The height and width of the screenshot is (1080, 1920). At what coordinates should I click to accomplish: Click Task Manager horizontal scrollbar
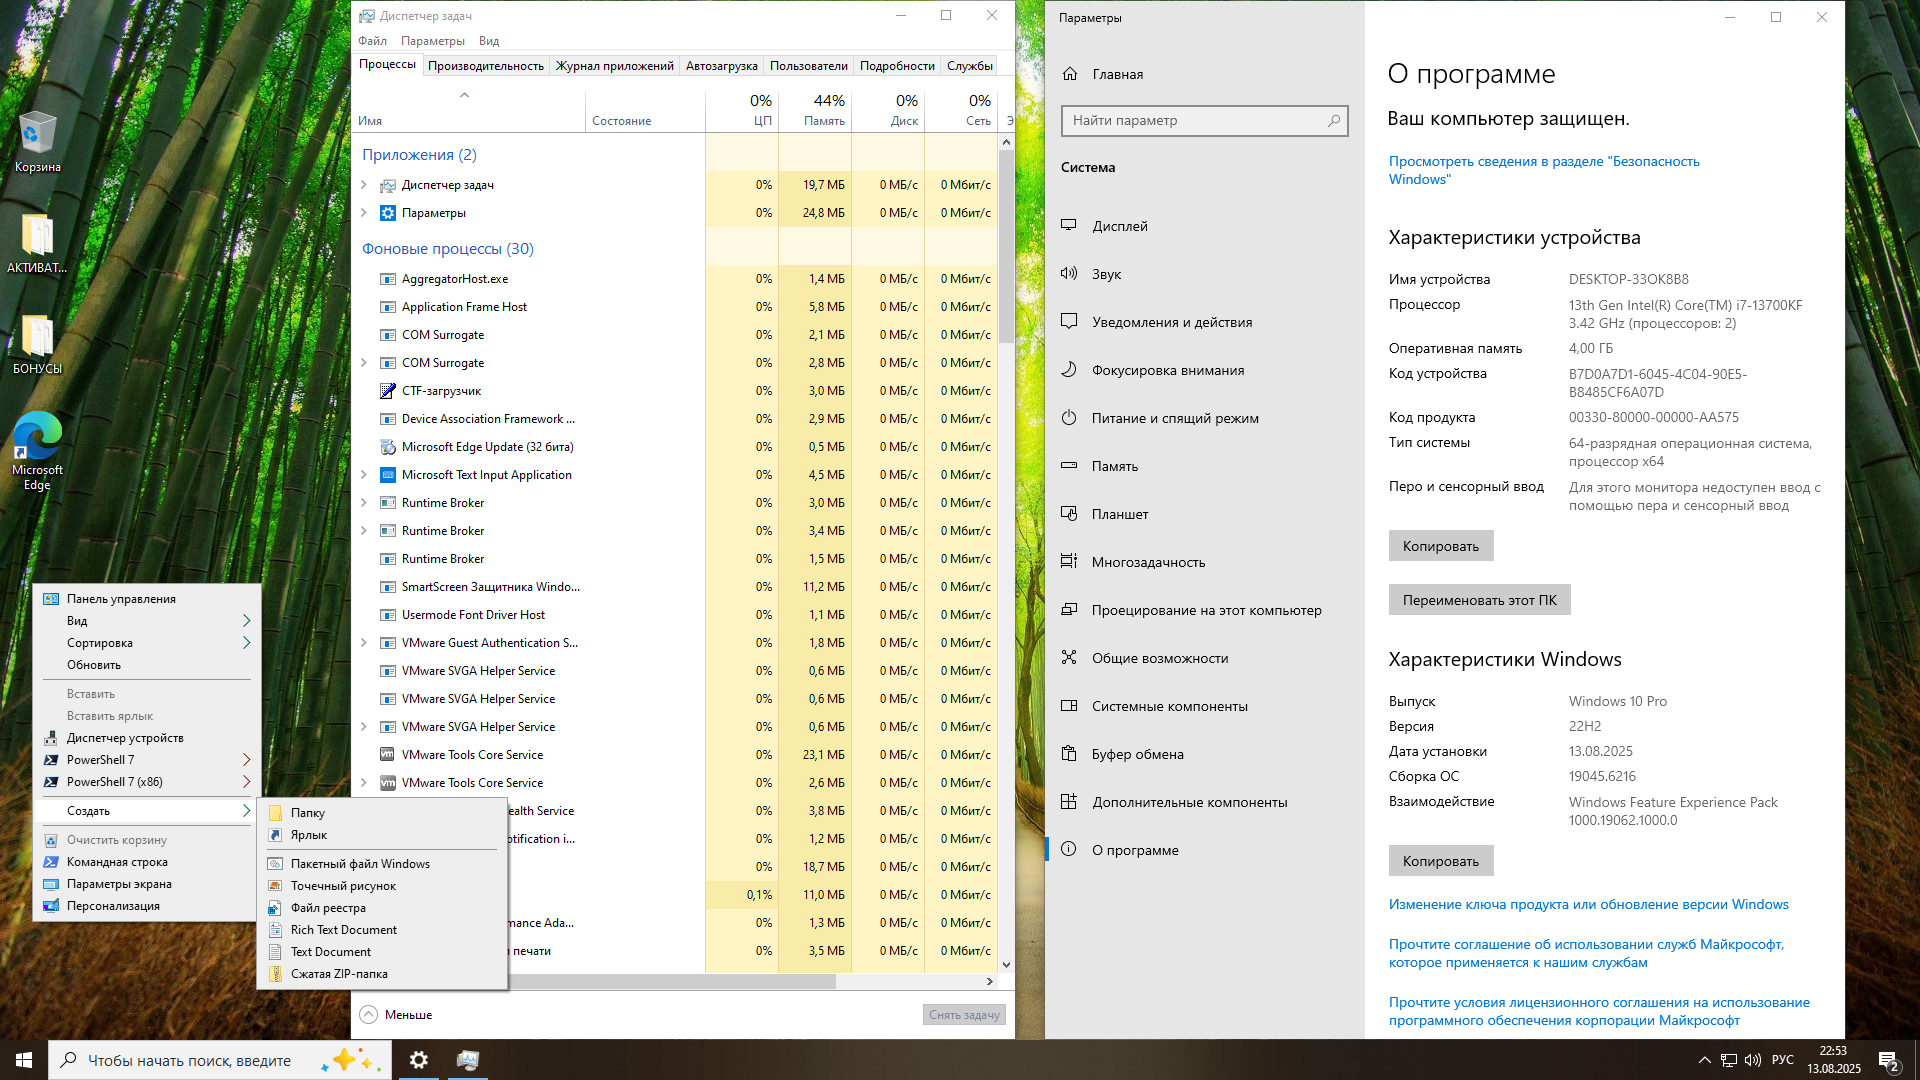673,981
